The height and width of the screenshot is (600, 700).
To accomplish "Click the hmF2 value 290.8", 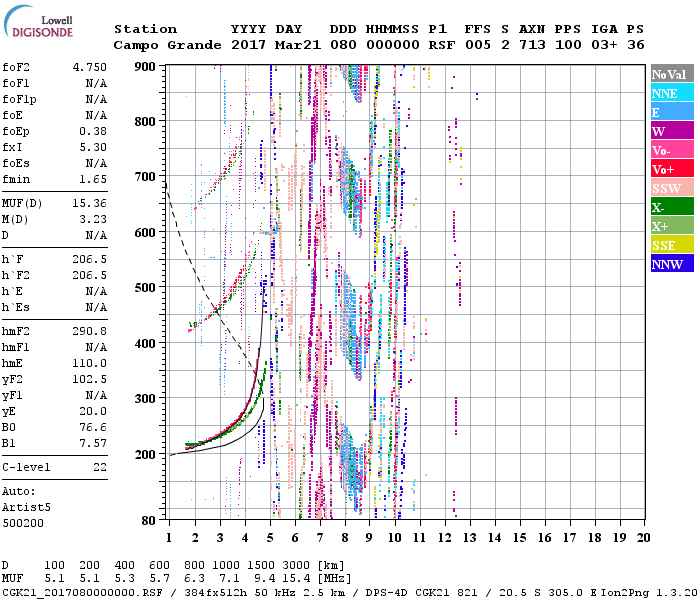I will tap(90, 331).
